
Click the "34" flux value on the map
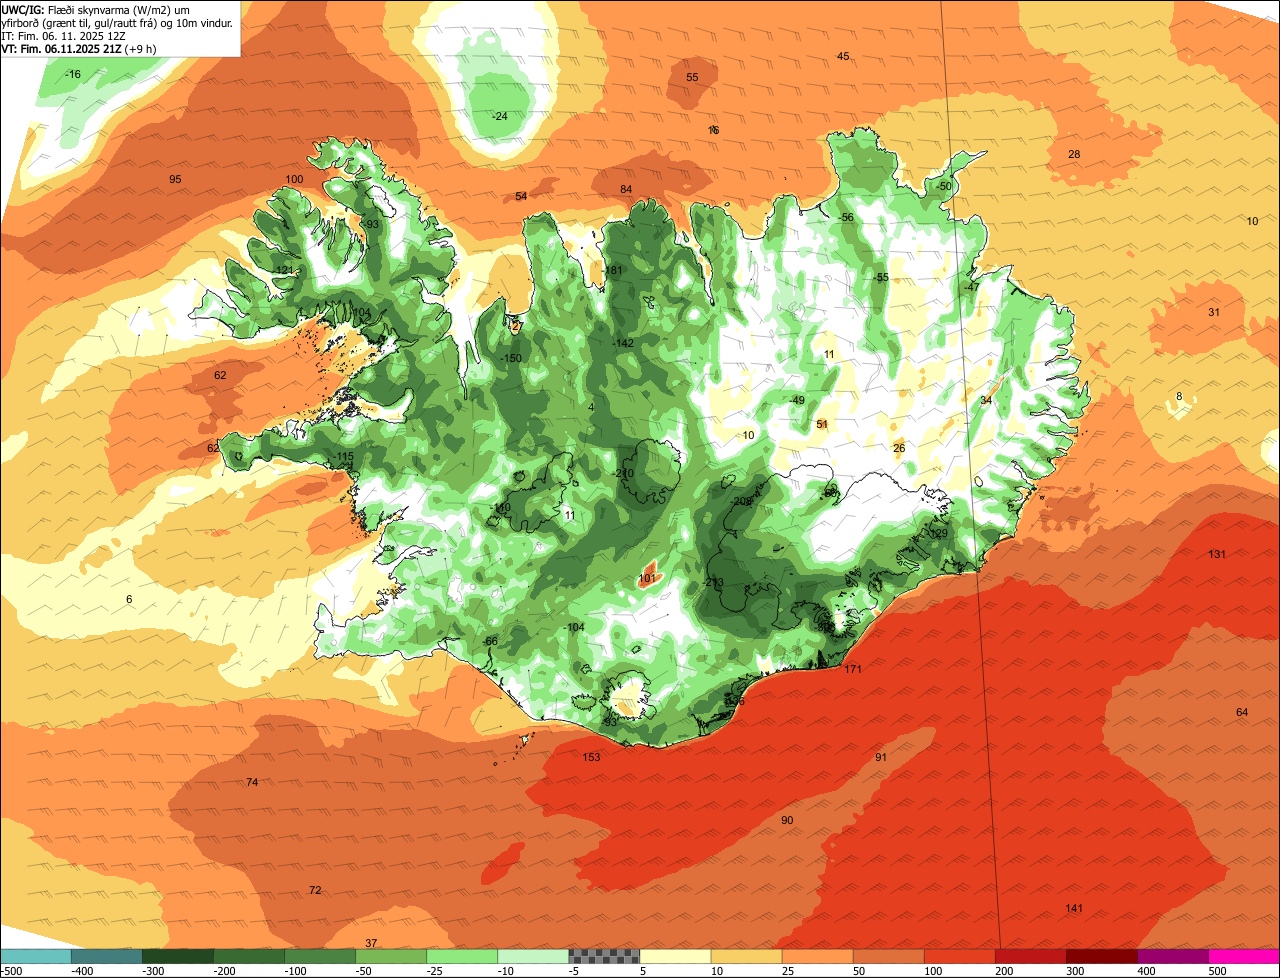(986, 400)
